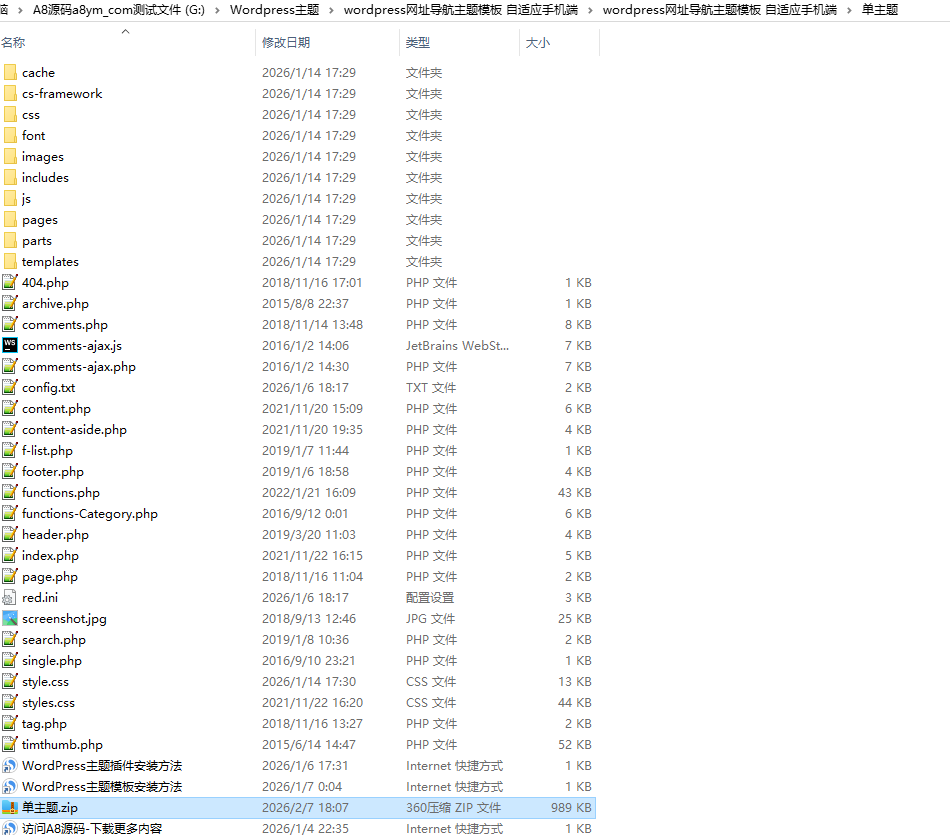Select the config.txt file icon

(x=10, y=387)
